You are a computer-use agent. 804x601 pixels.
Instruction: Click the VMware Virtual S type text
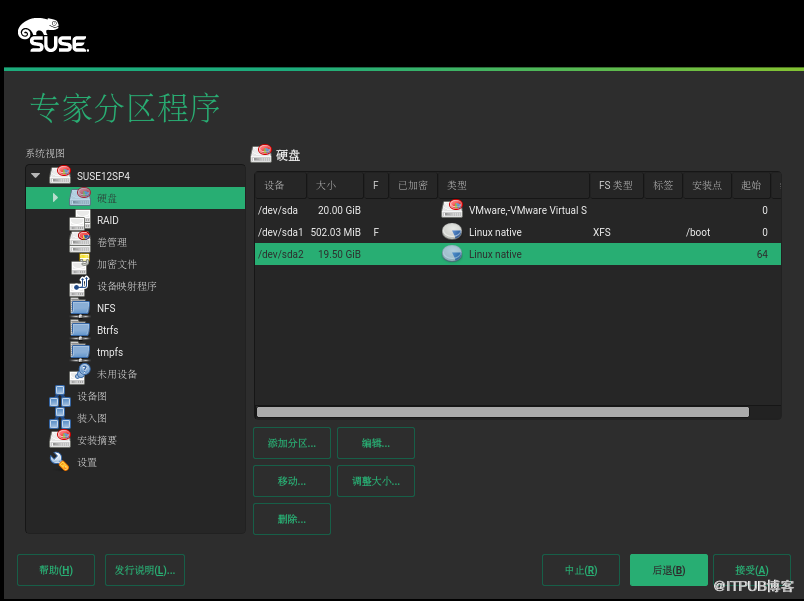point(528,210)
